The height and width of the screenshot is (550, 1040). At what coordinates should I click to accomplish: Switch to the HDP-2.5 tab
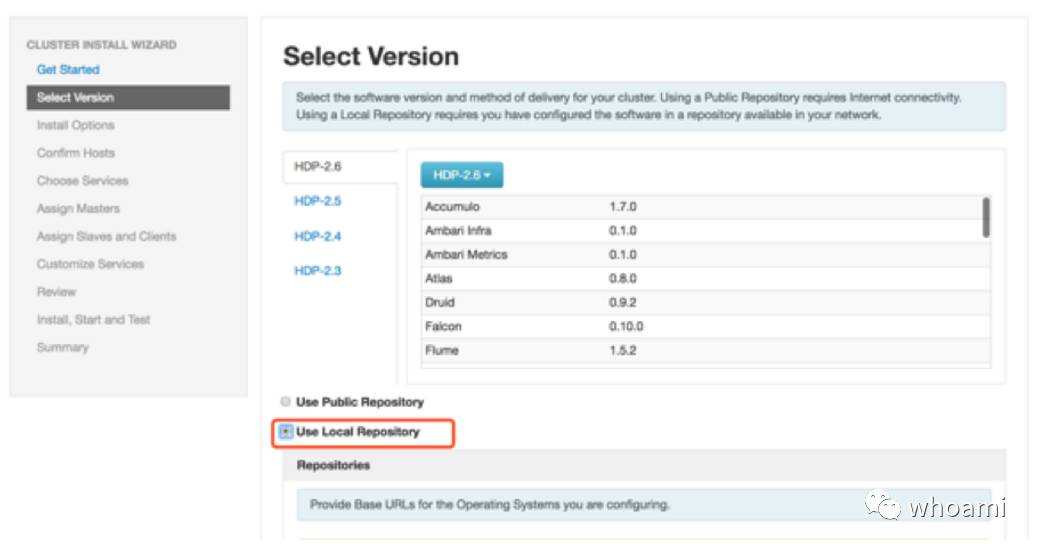coord(318,201)
